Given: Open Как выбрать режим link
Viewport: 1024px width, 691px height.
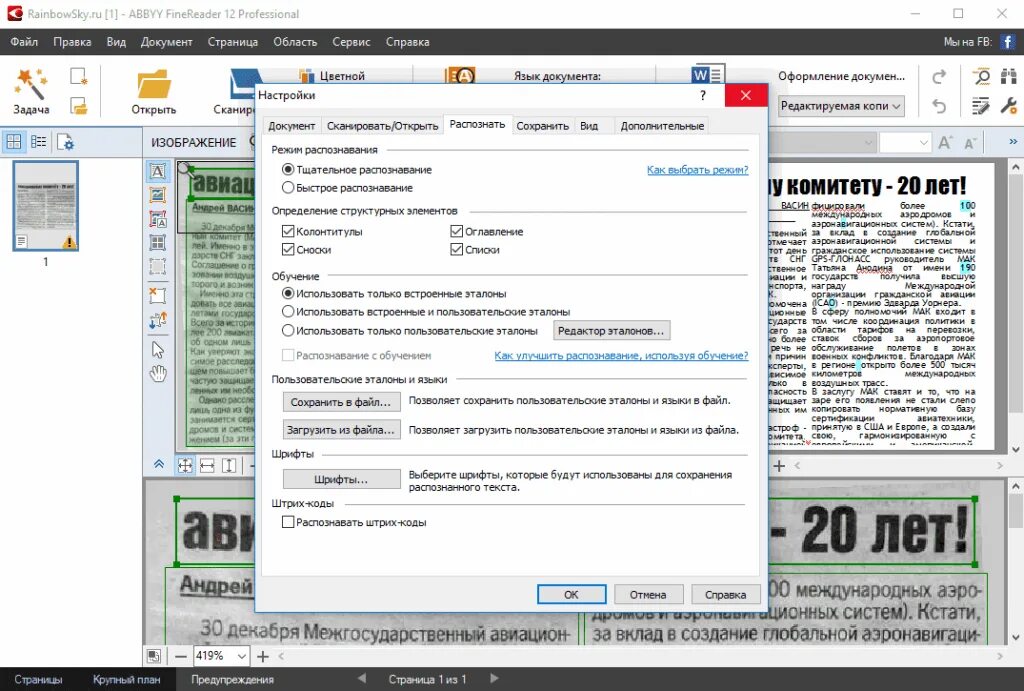Looking at the screenshot, I should coord(697,170).
